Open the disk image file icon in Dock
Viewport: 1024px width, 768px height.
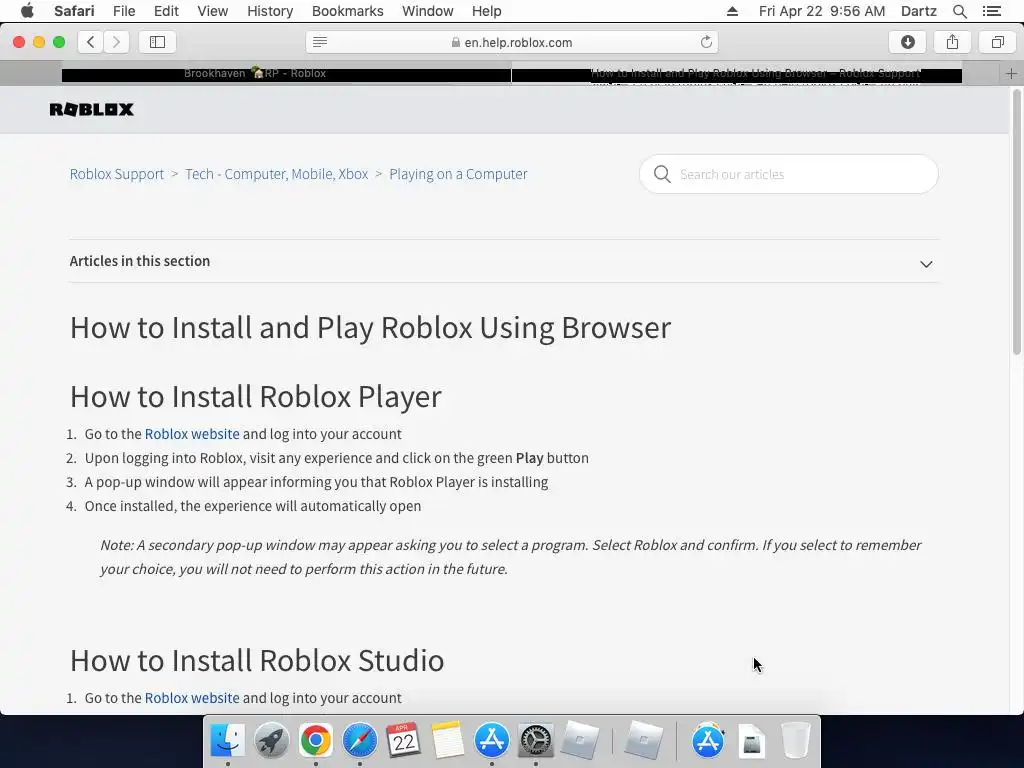point(752,742)
